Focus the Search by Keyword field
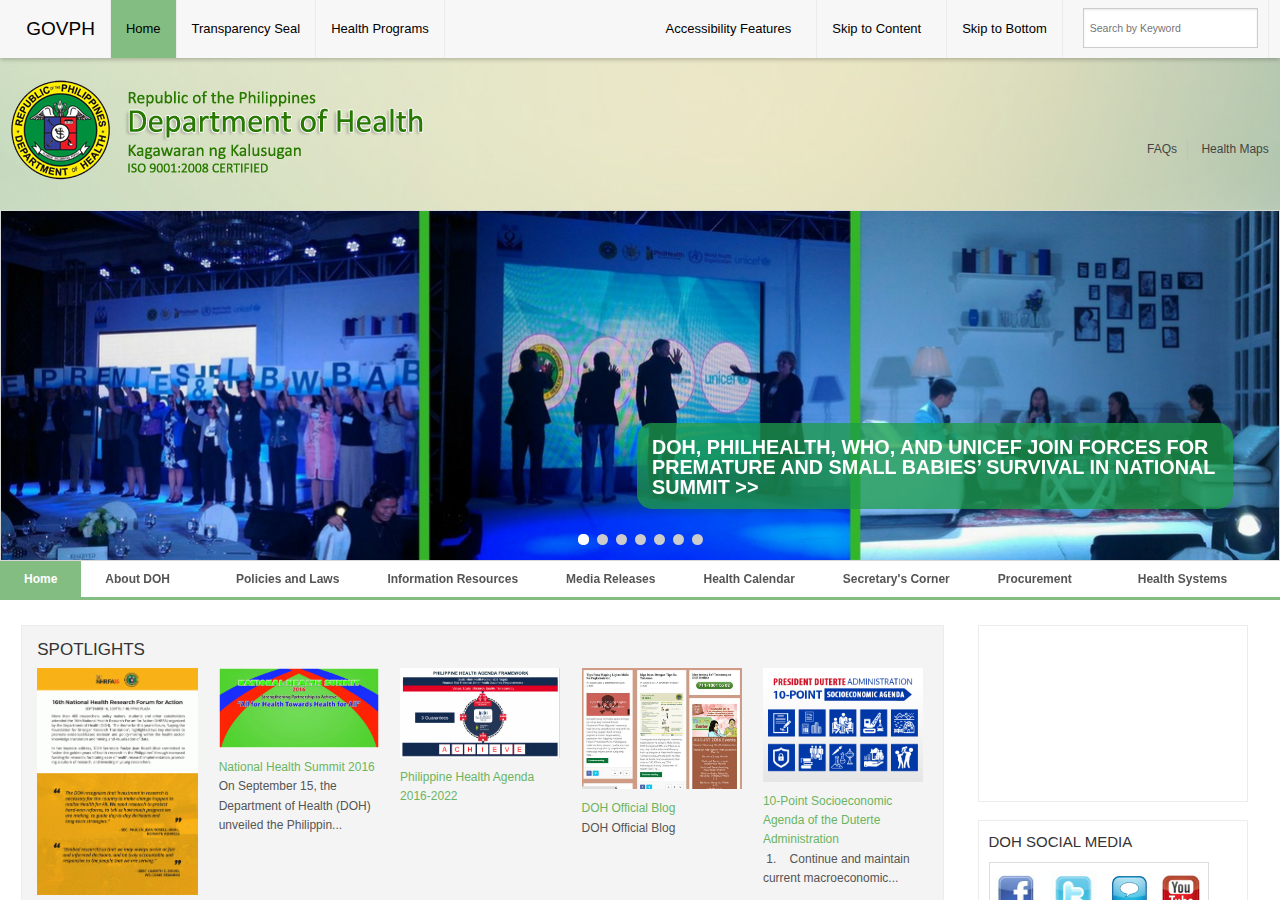Viewport: 1280px width, 900px height. [1170, 28]
